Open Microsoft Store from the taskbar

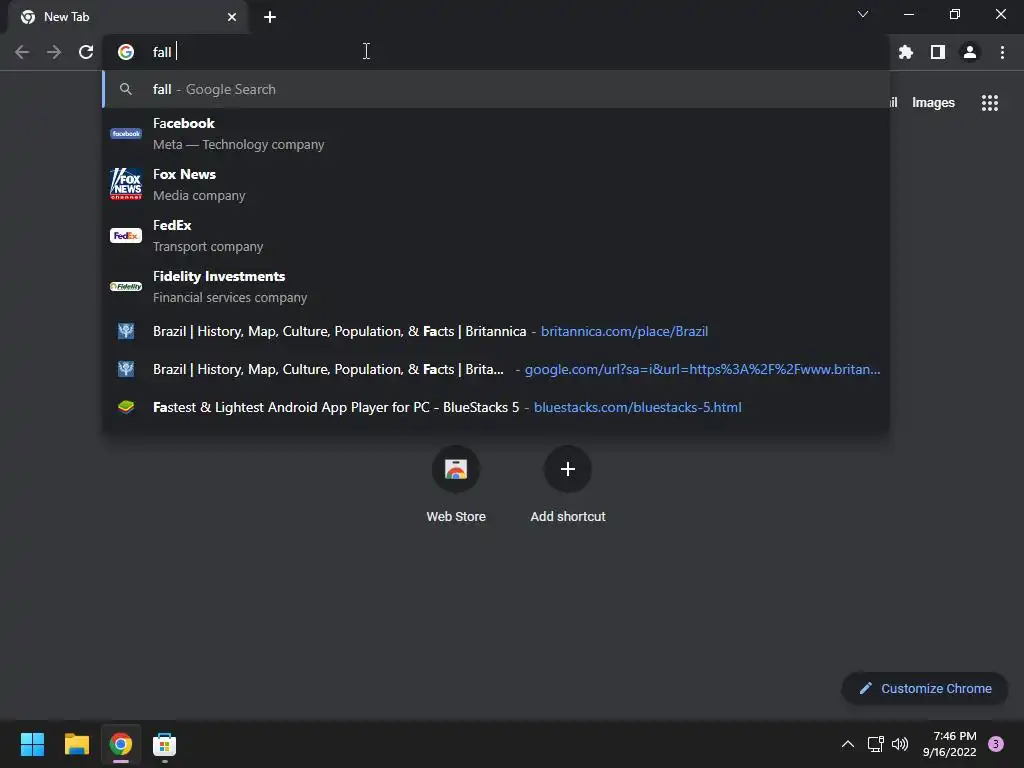[x=165, y=744]
